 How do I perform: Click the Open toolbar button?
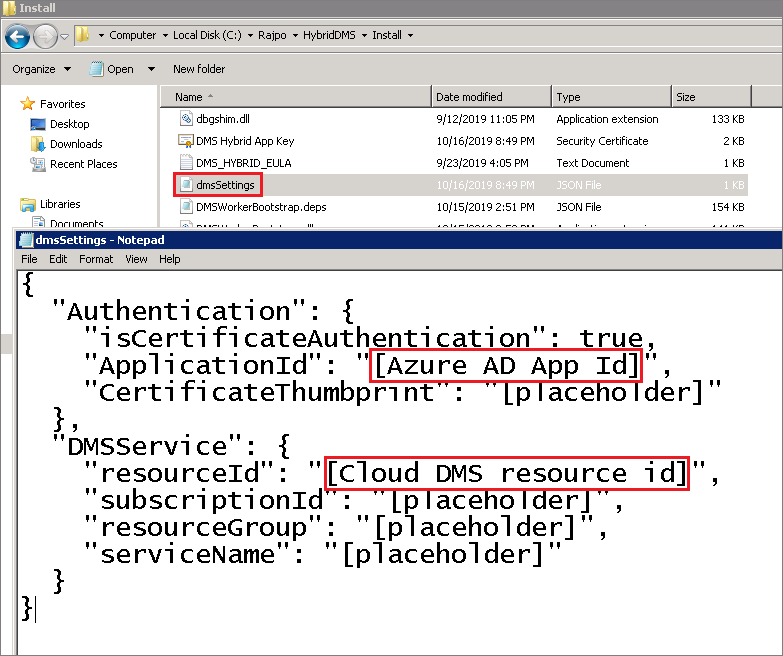click(112, 69)
